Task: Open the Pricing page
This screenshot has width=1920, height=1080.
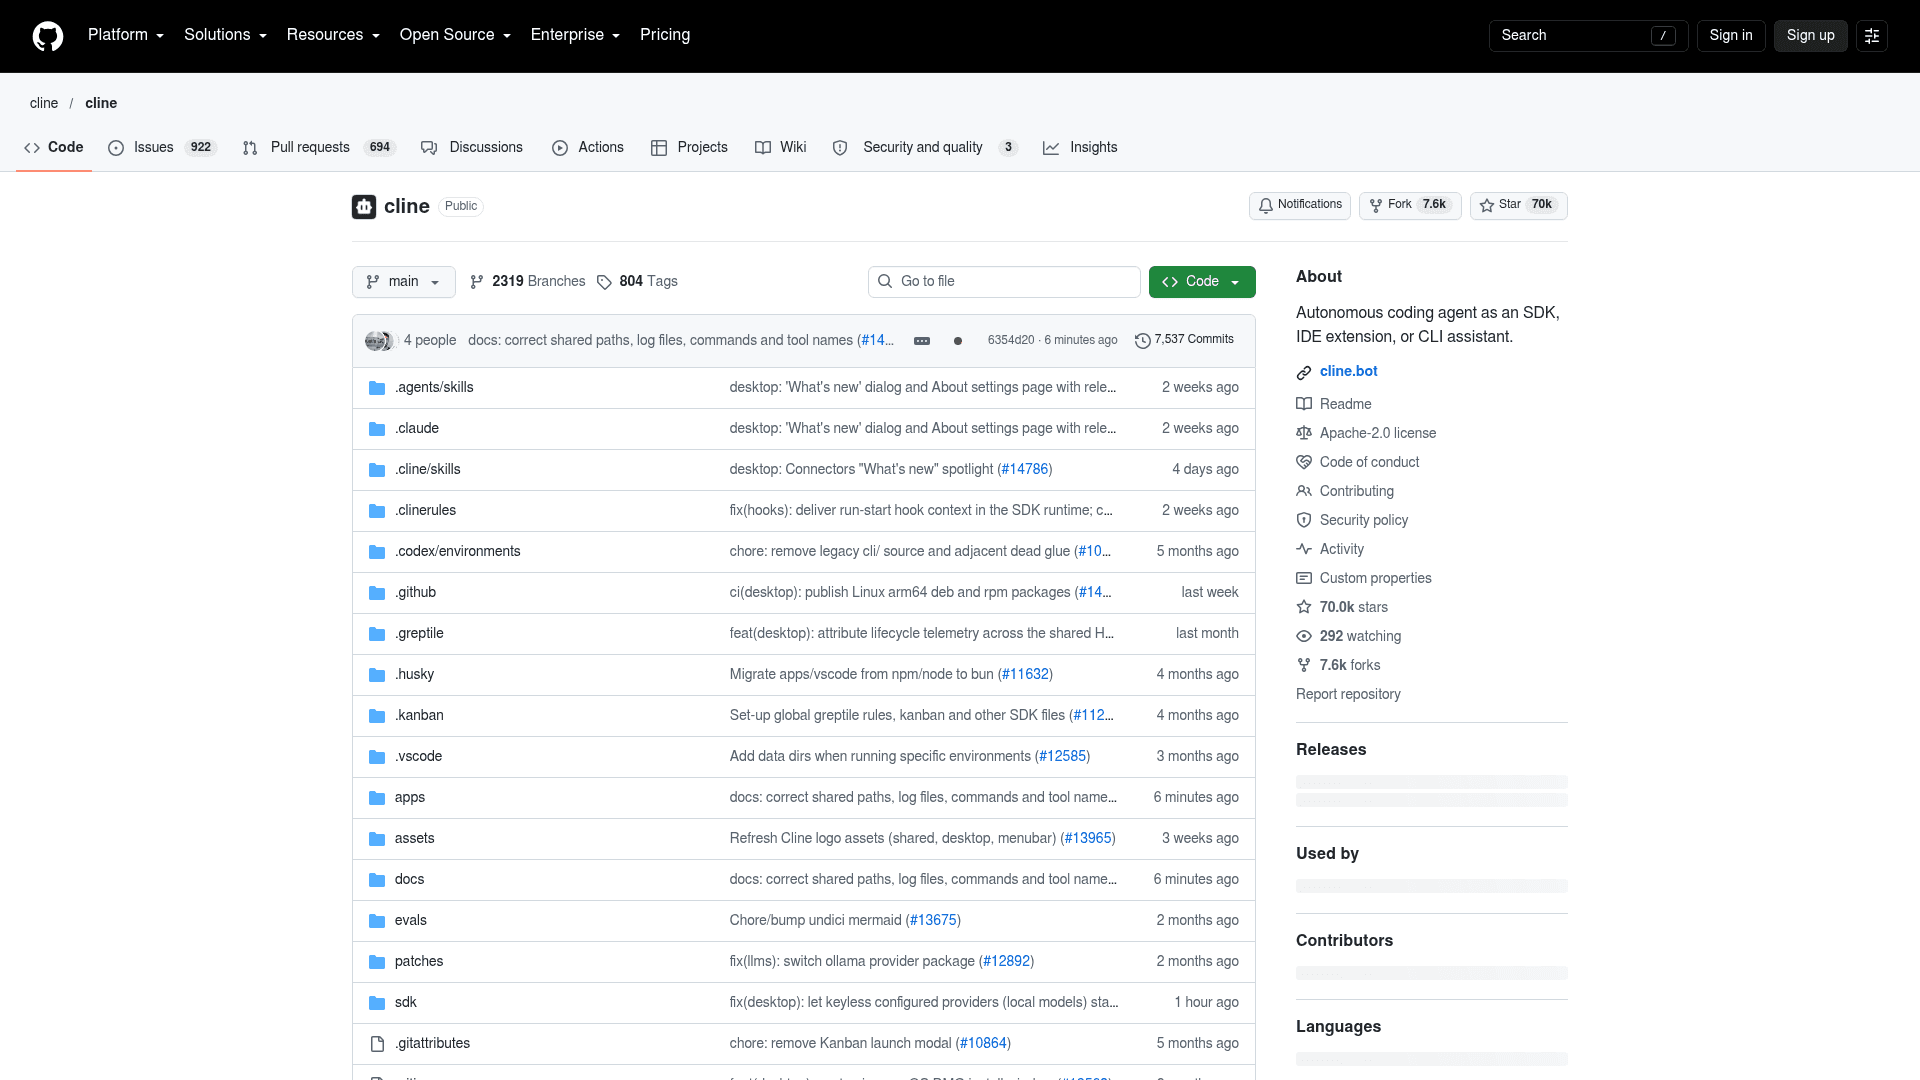Action: click(x=665, y=35)
